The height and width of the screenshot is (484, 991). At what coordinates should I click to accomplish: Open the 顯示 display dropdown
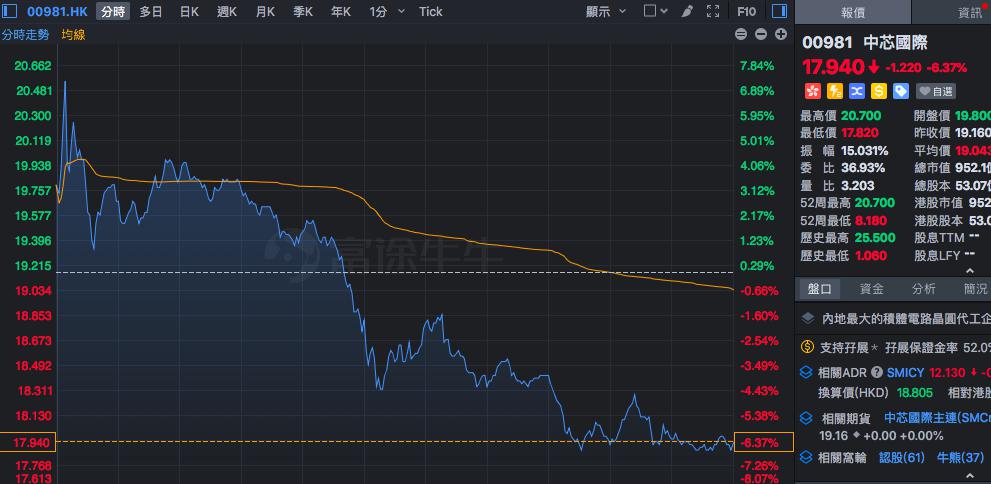605,11
